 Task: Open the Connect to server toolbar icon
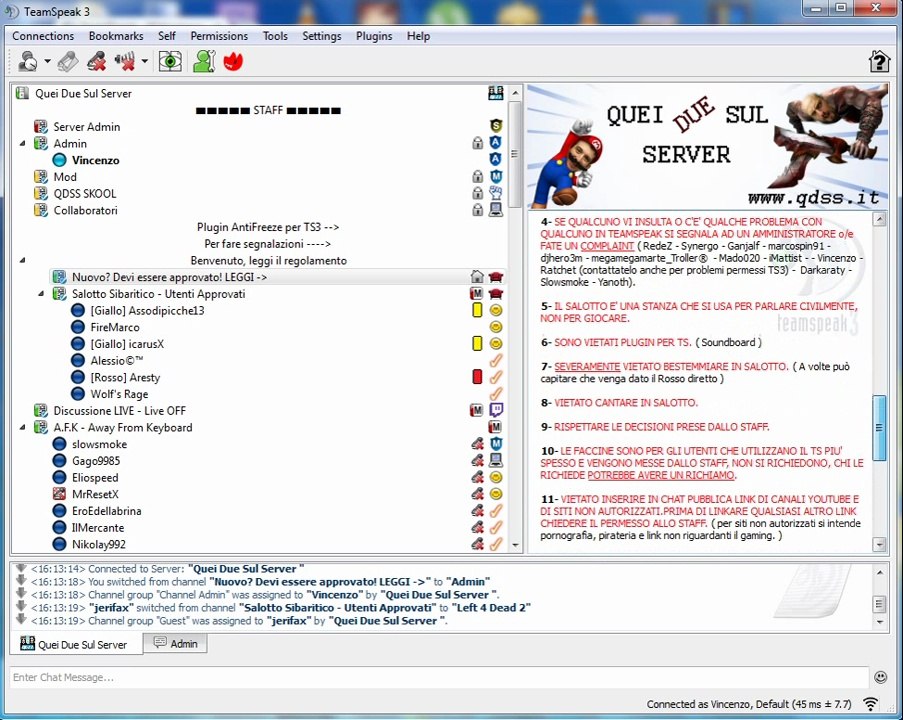[28, 61]
